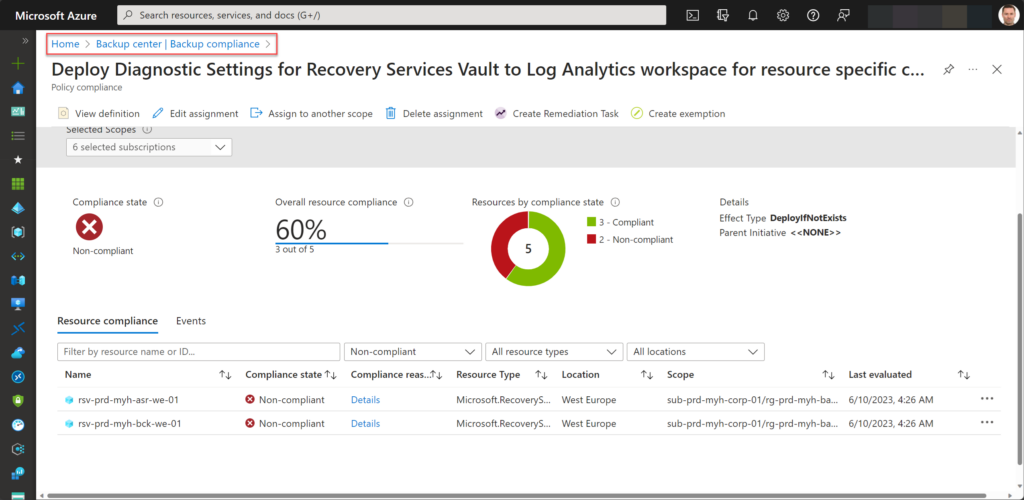This screenshot has width=1024, height=500.
Task: Click View definition
Action: (99, 114)
